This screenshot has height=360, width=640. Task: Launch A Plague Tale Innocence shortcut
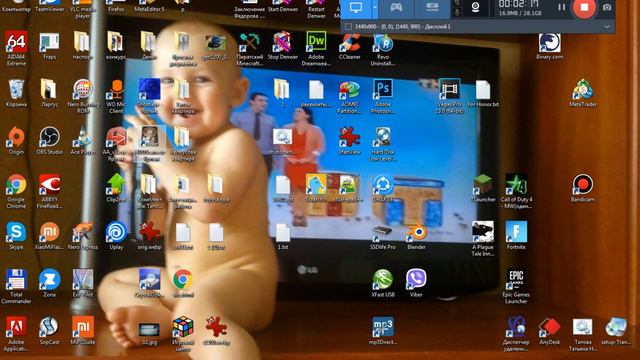pyautogui.click(x=483, y=239)
